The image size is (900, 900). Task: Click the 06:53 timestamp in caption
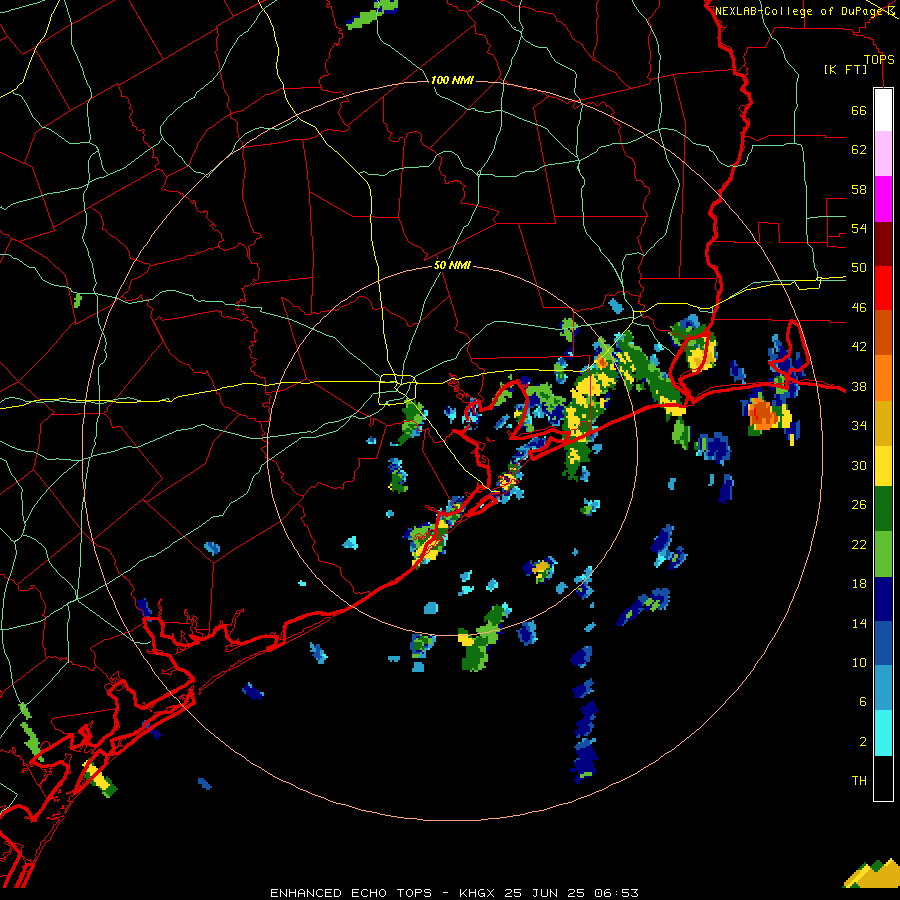click(x=616, y=893)
